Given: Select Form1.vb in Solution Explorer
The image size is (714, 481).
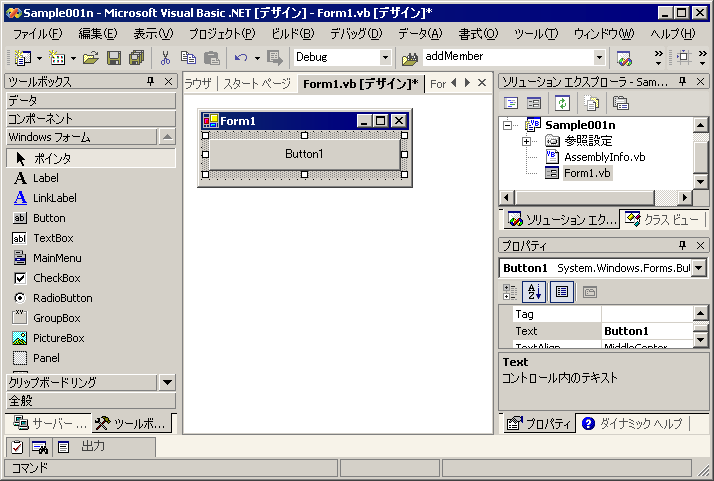Looking at the screenshot, I should pyautogui.click(x=587, y=173).
